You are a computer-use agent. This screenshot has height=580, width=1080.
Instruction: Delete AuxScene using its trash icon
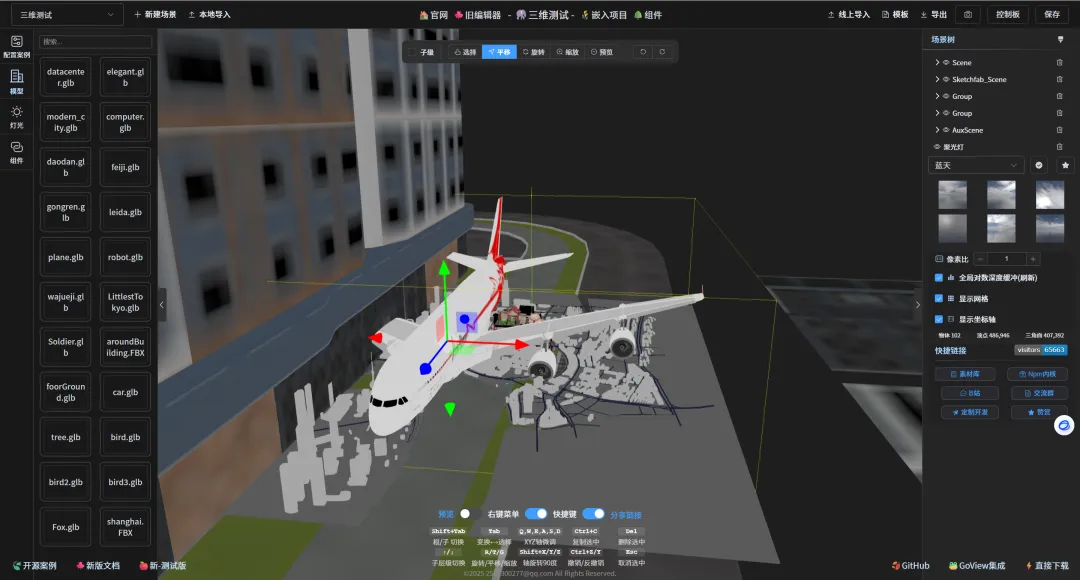[x=1059, y=130]
